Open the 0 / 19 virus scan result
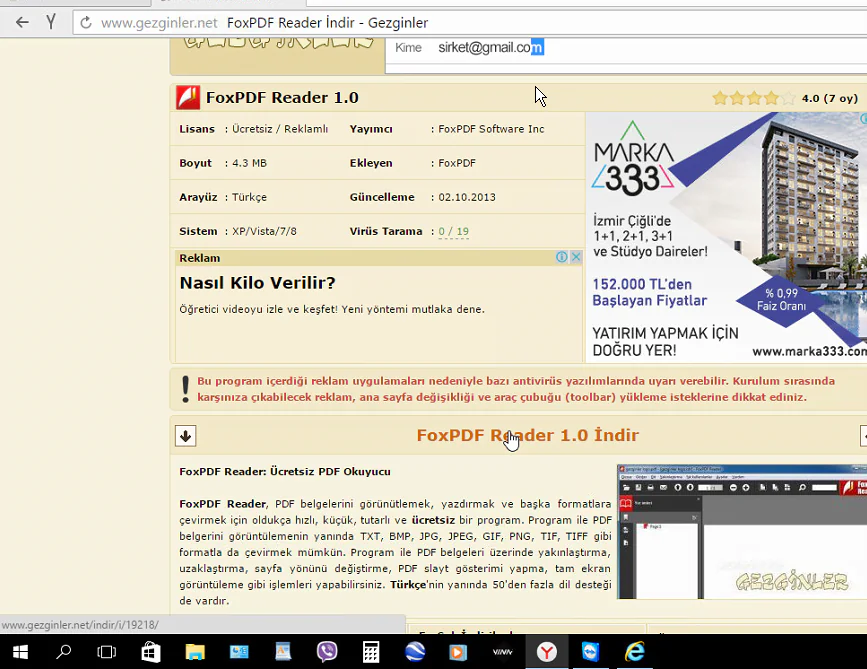 point(453,231)
